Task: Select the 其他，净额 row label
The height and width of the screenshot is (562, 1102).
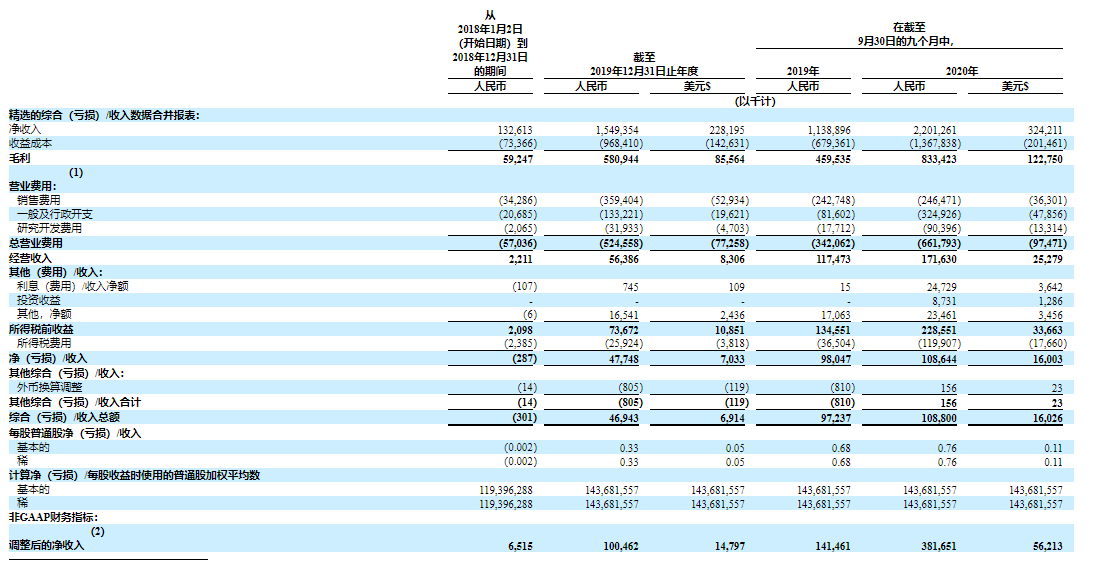Action: click(44, 314)
